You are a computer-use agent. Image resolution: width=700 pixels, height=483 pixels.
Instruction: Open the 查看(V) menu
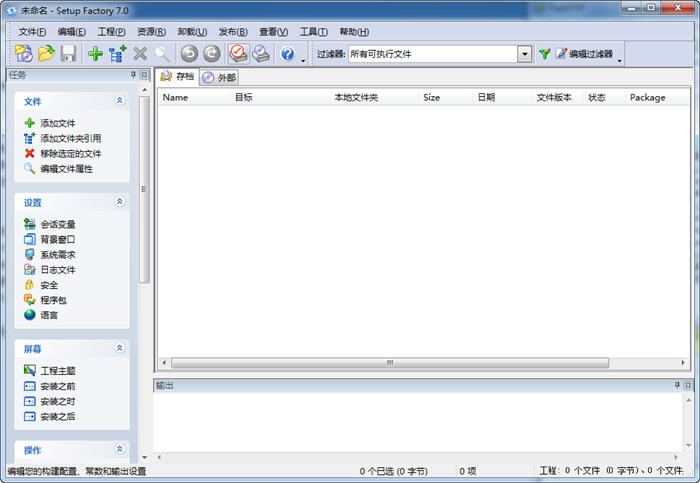(x=273, y=32)
